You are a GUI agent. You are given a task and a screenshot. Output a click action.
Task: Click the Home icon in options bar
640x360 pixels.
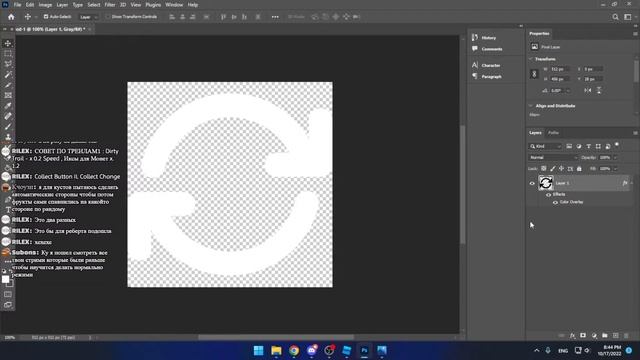click(x=11, y=17)
